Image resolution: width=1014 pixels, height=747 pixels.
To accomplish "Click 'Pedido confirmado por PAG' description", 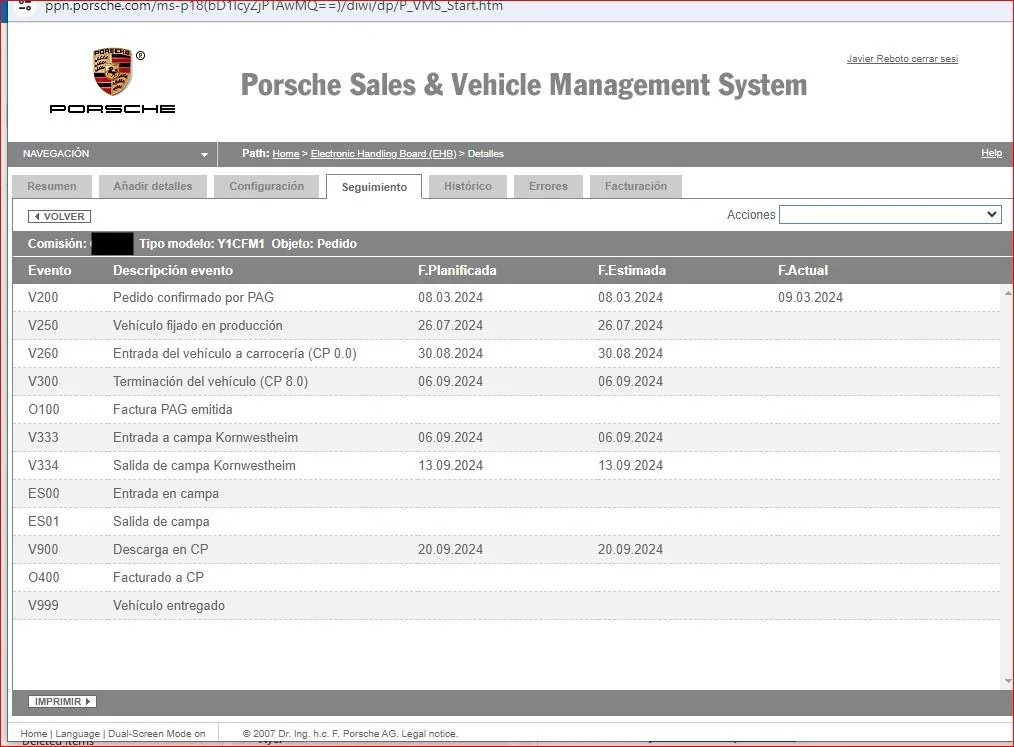I will 193,298.
